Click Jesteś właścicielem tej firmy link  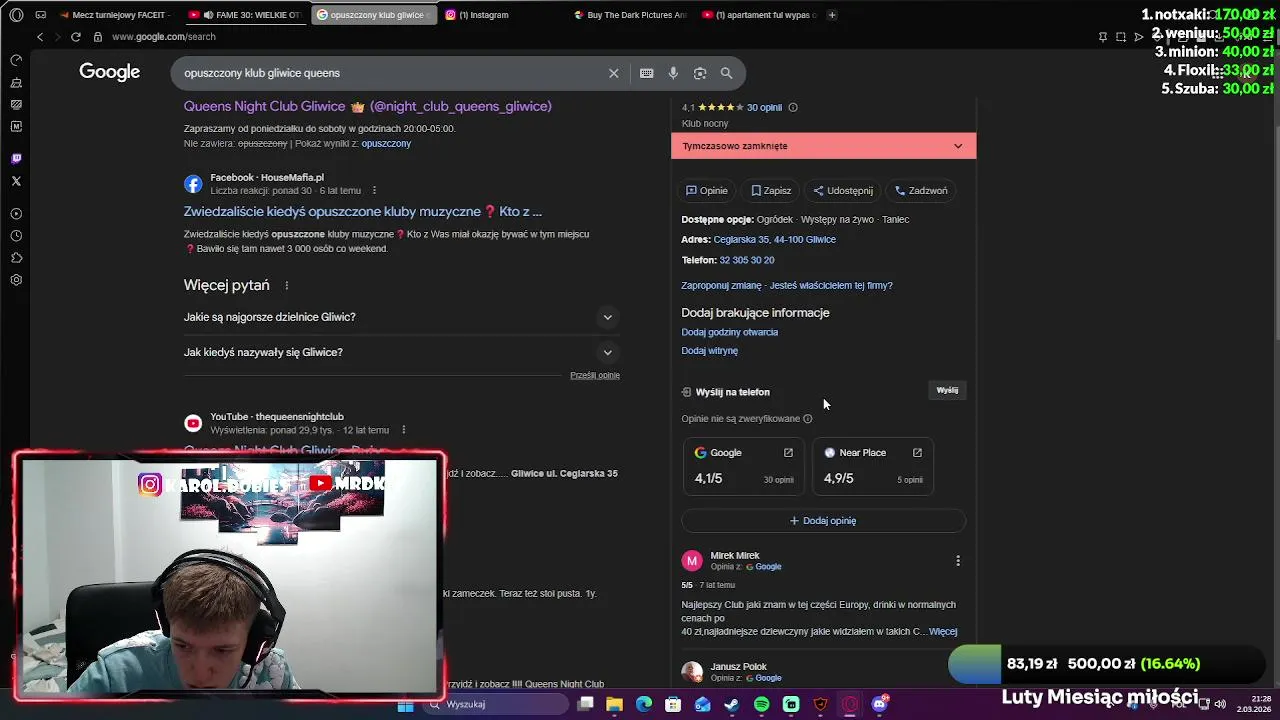tap(831, 285)
